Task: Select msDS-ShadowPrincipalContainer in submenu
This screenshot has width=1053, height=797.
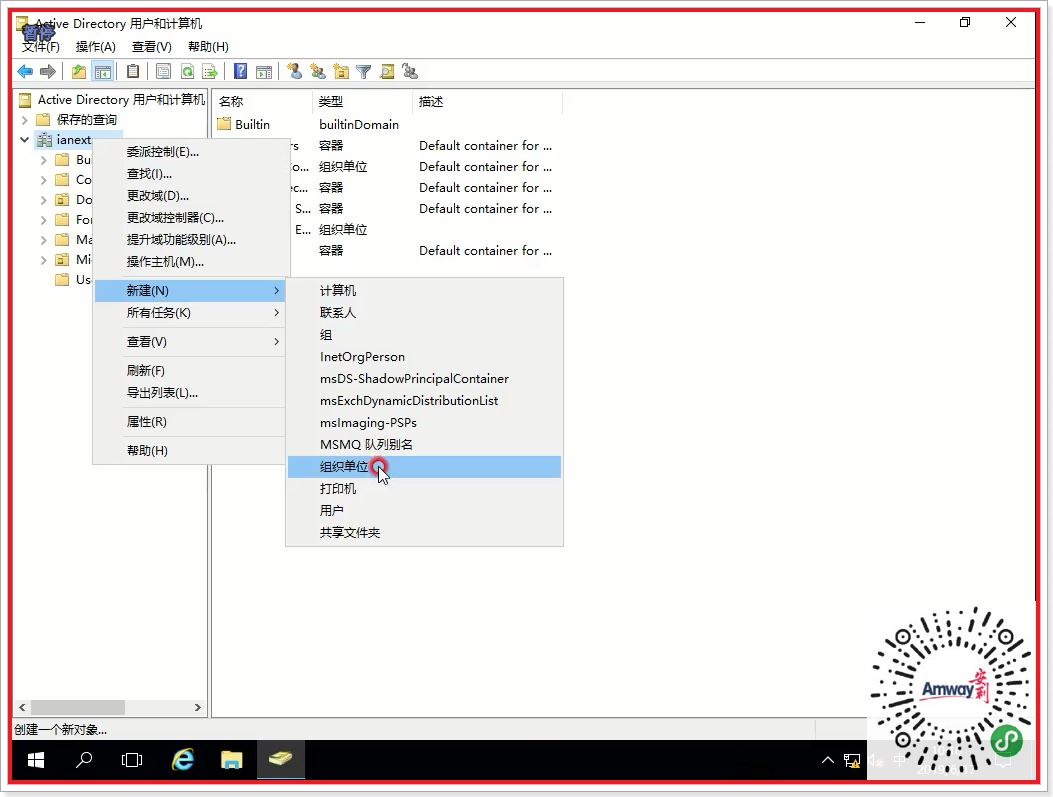Action: pyautogui.click(x=424, y=379)
